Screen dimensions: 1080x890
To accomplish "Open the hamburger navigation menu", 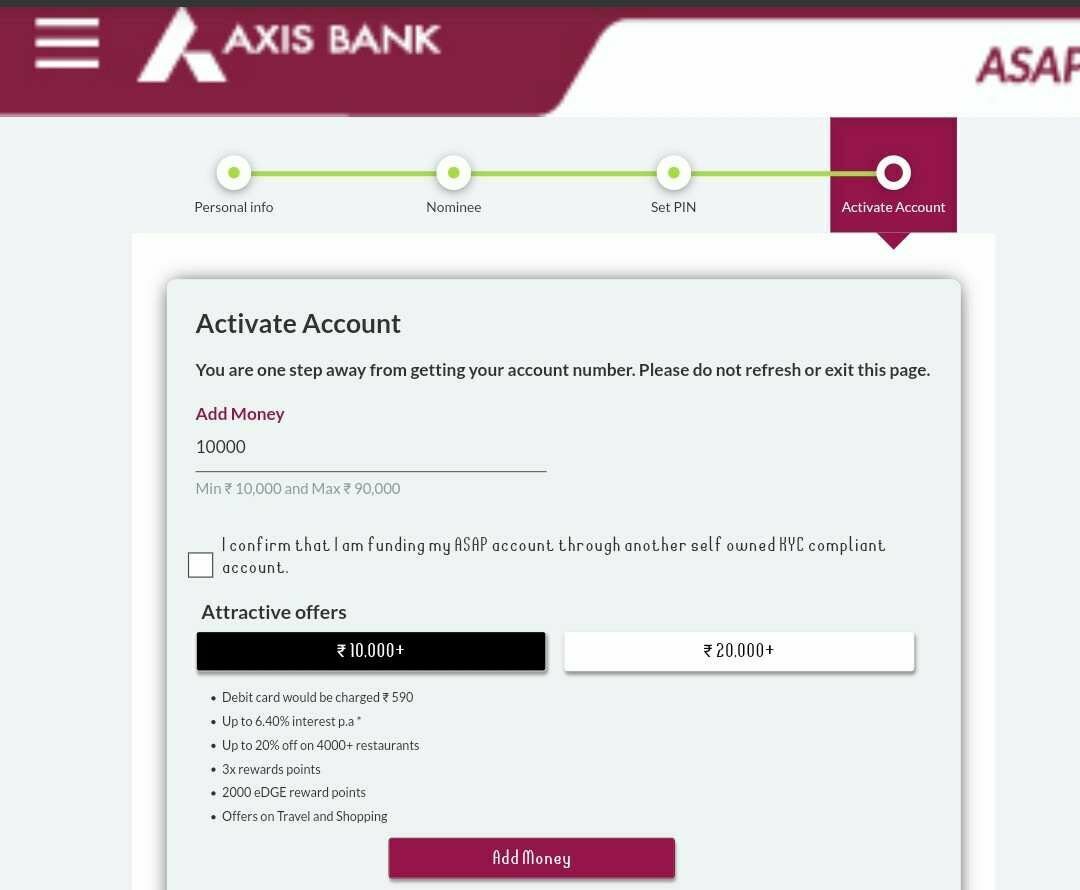I will (x=66, y=42).
